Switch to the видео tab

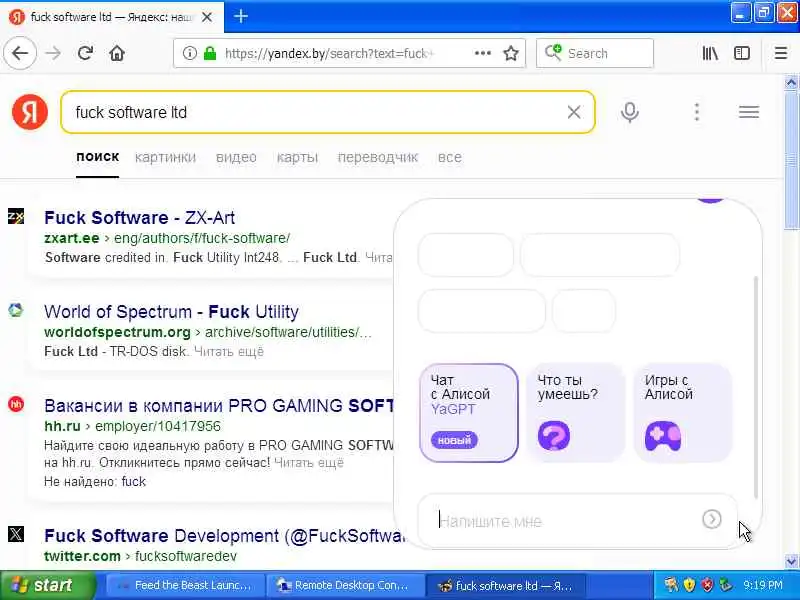click(236, 157)
